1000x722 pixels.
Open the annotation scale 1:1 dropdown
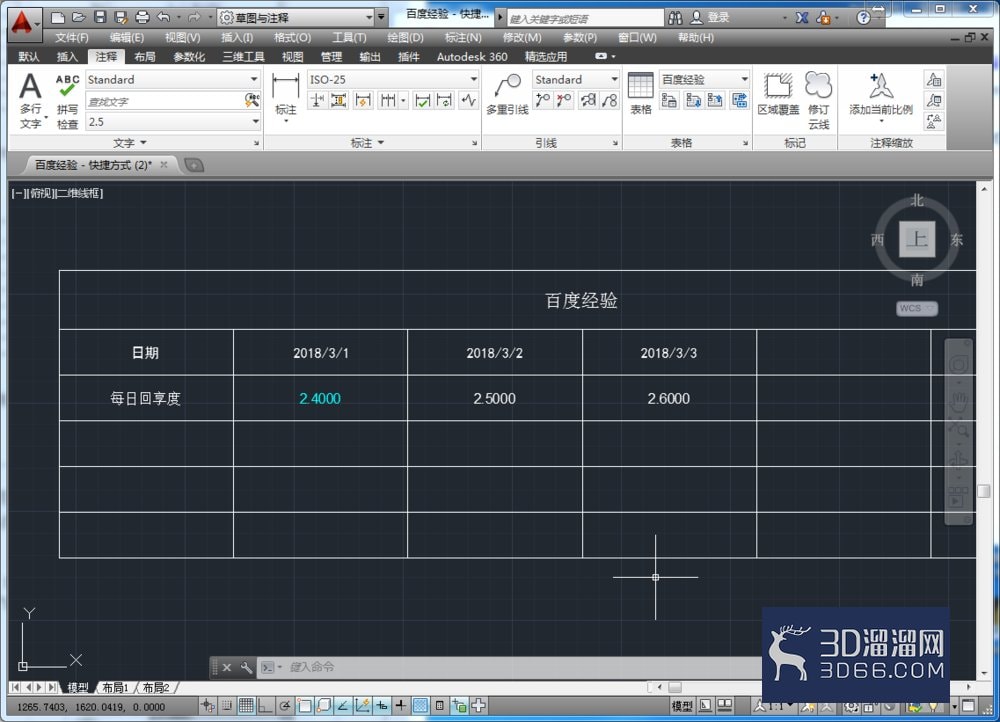pos(775,705)
